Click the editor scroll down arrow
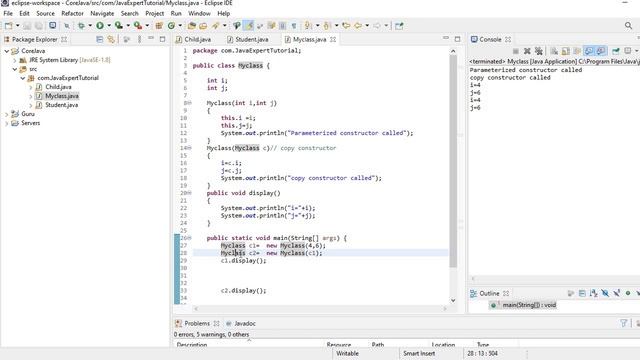The height and width of the screenshot is (360, 640). (453, 300)
